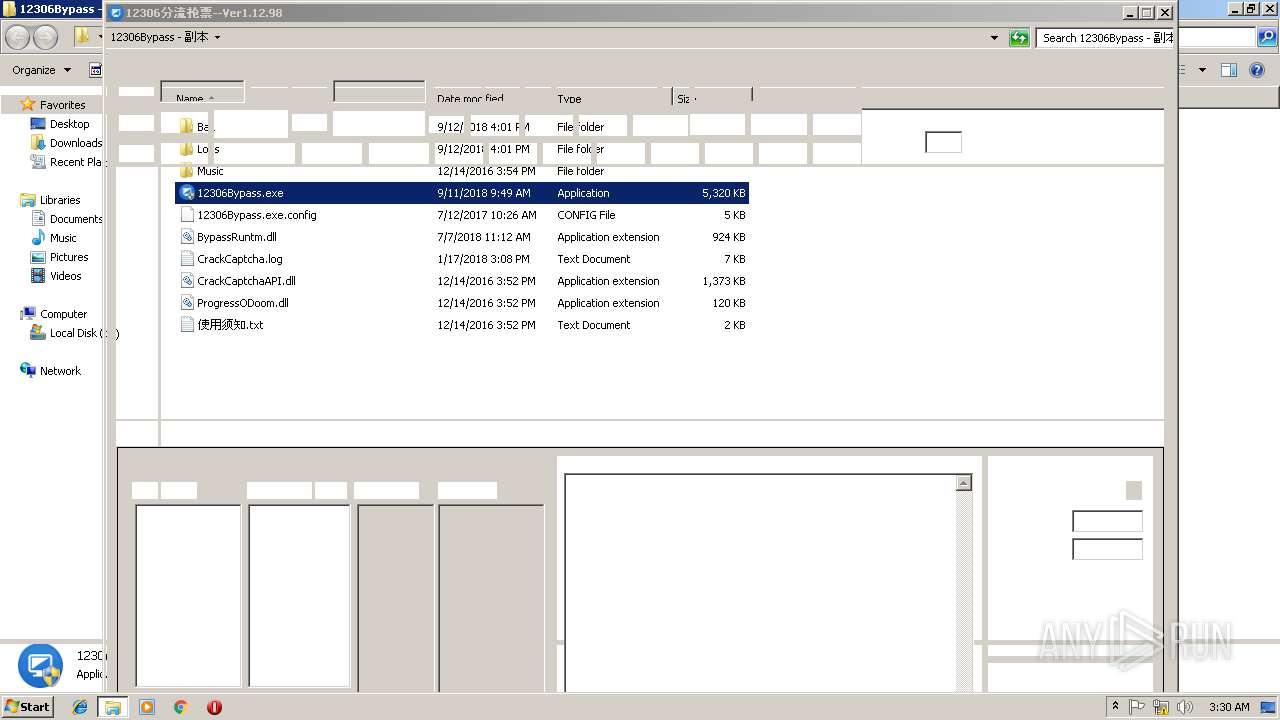The image size is (1280, 720).
Task: Click the green refresh icon in address bar
Action: (1019, 38)
